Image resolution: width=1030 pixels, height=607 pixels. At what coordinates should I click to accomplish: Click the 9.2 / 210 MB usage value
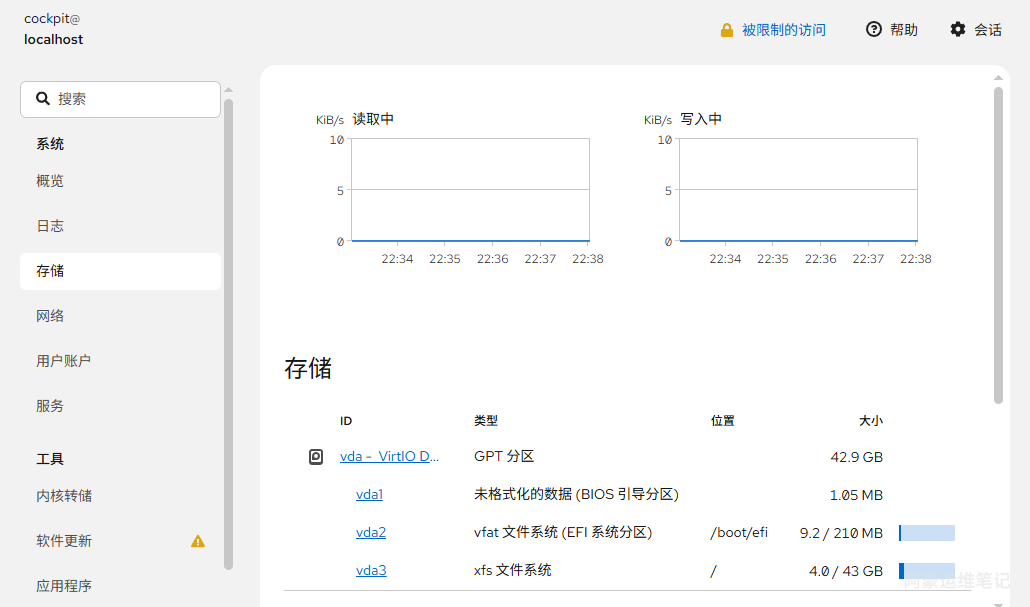point(841,533)
